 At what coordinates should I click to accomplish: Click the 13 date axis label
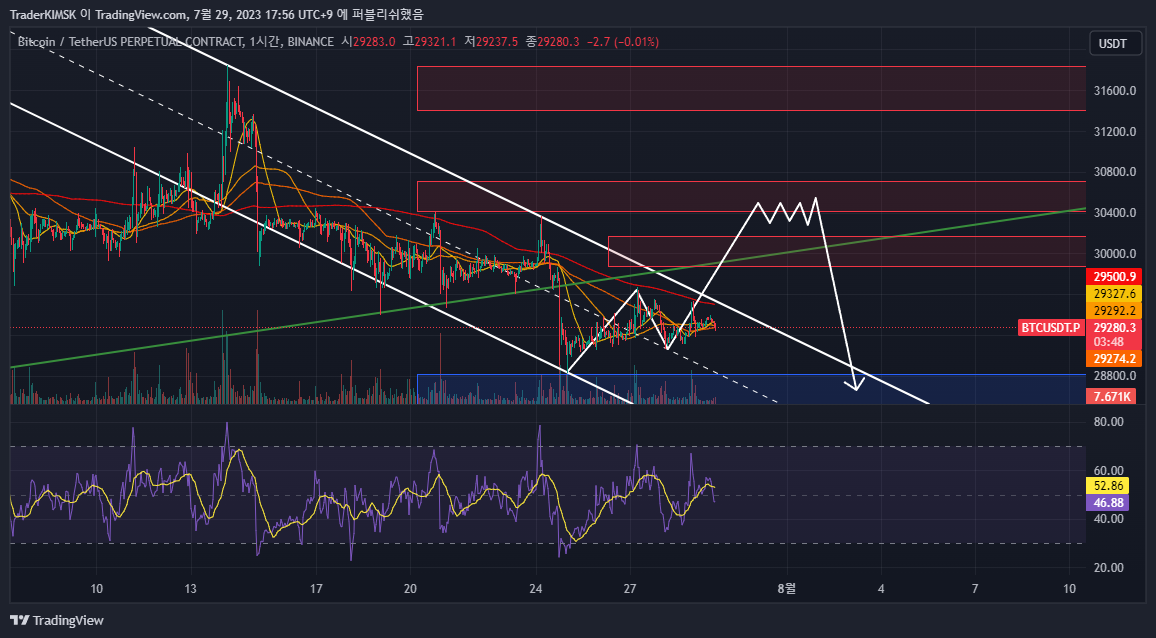coord(191,589)
